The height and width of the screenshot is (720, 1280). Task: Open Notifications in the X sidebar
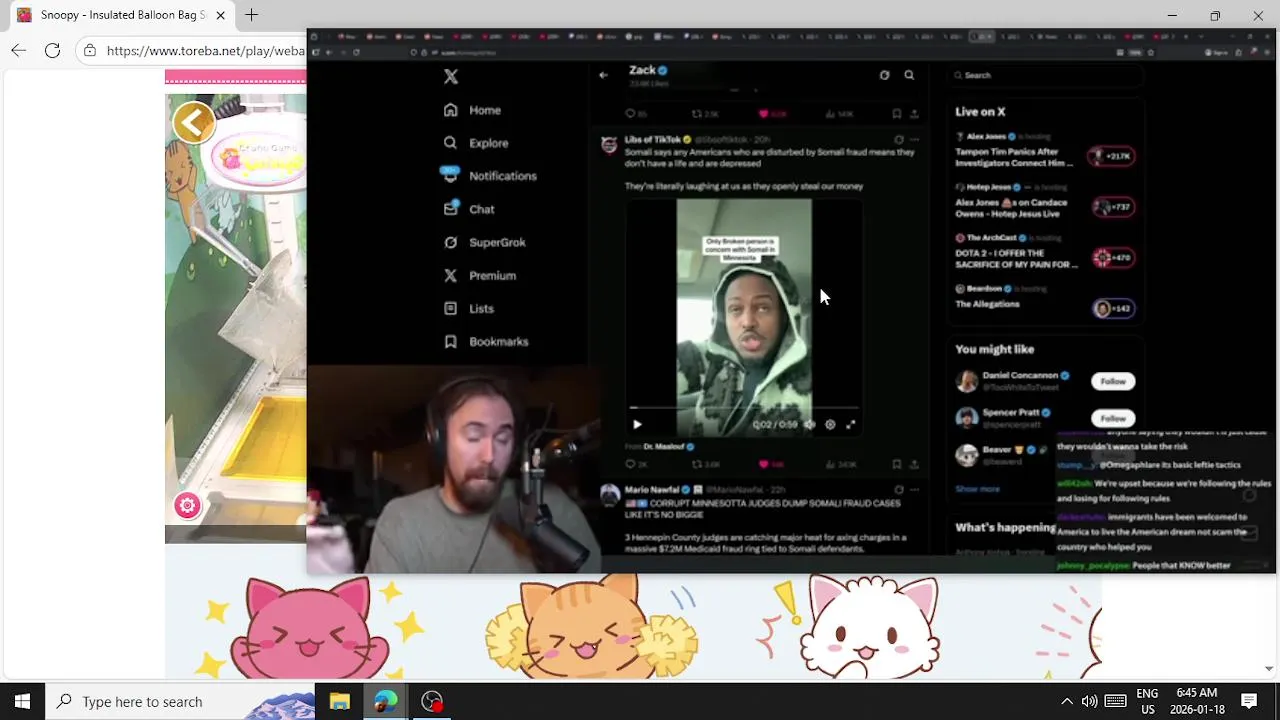(490, 176)
